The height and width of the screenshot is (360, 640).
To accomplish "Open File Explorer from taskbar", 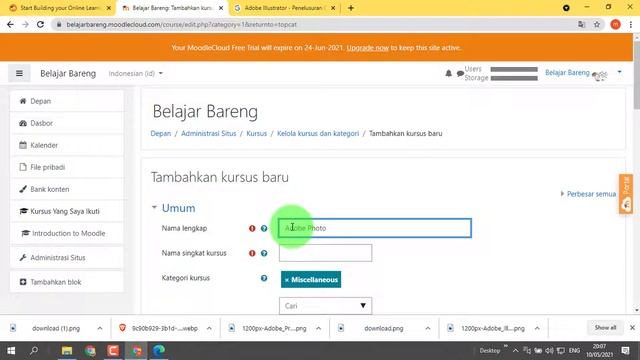I will point(67,351).
